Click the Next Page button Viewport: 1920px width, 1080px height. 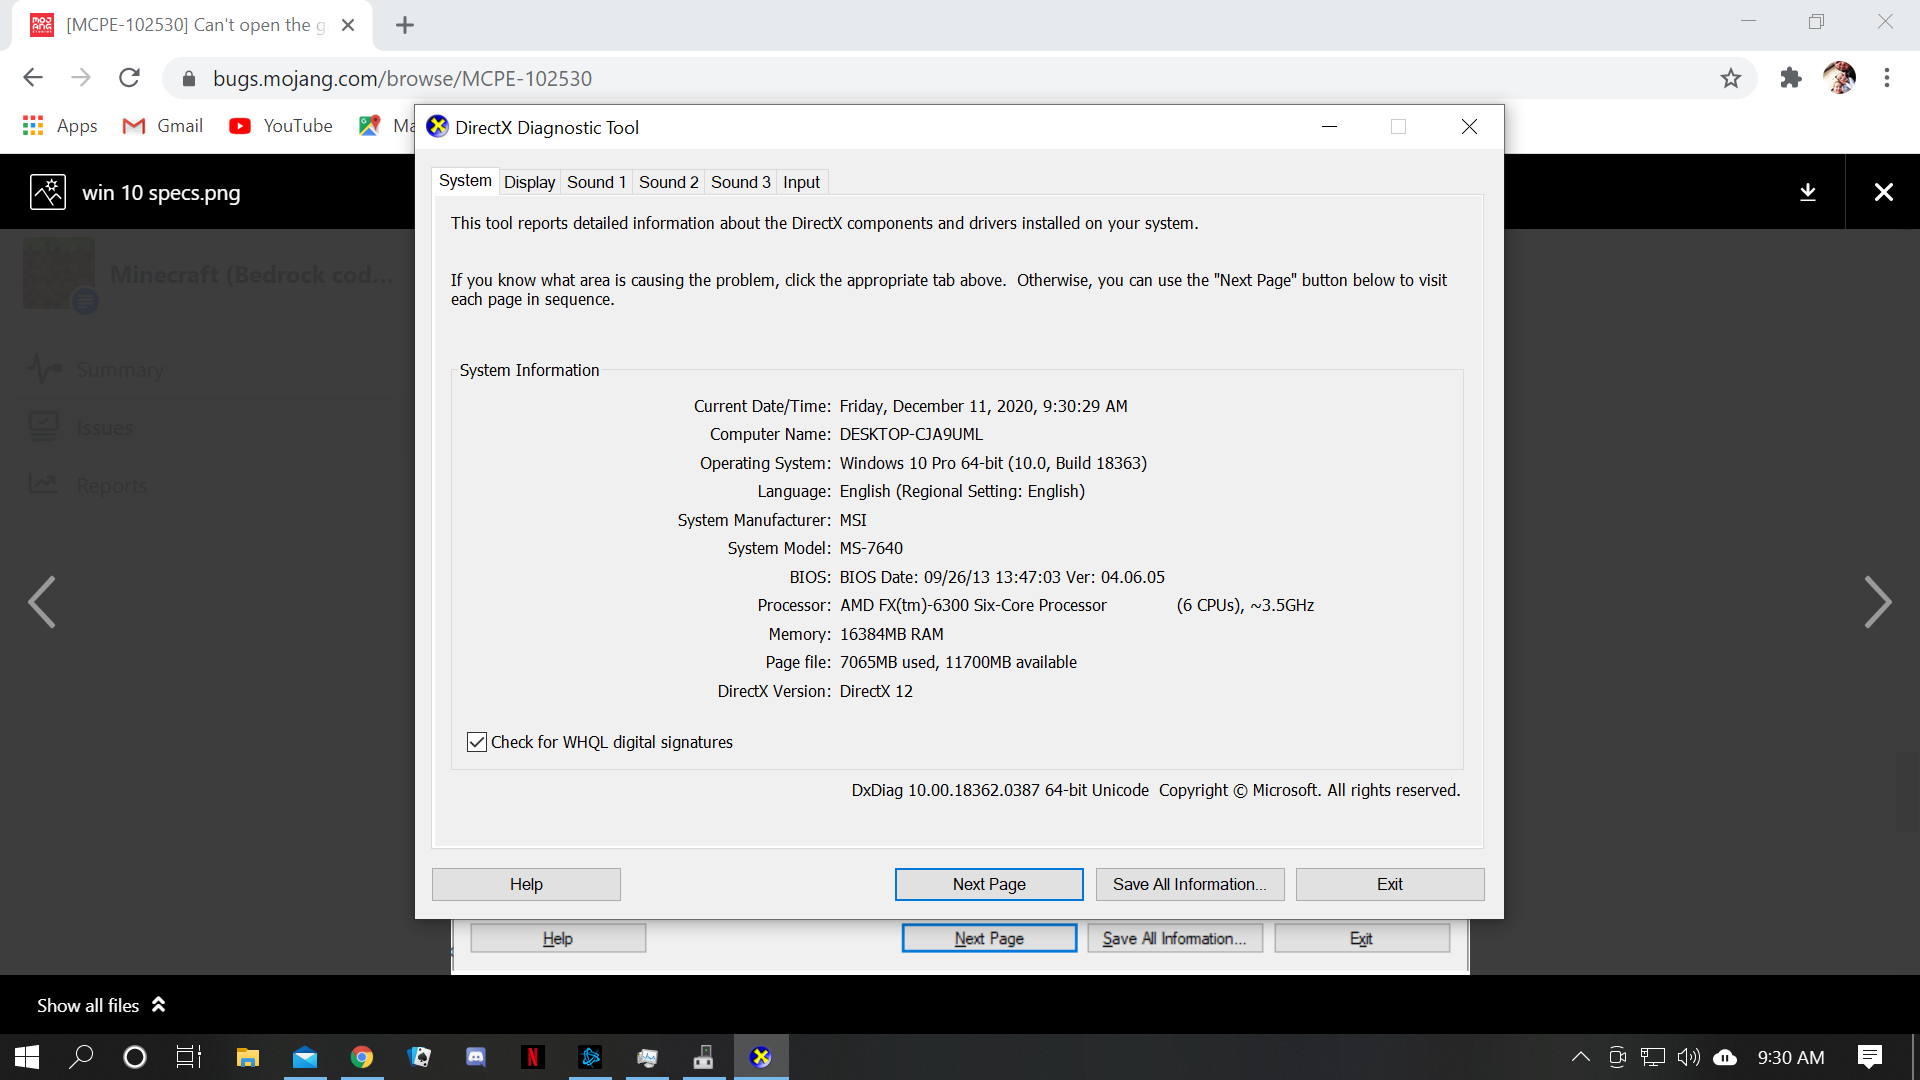pyautogui.click(x=988, y=884)
